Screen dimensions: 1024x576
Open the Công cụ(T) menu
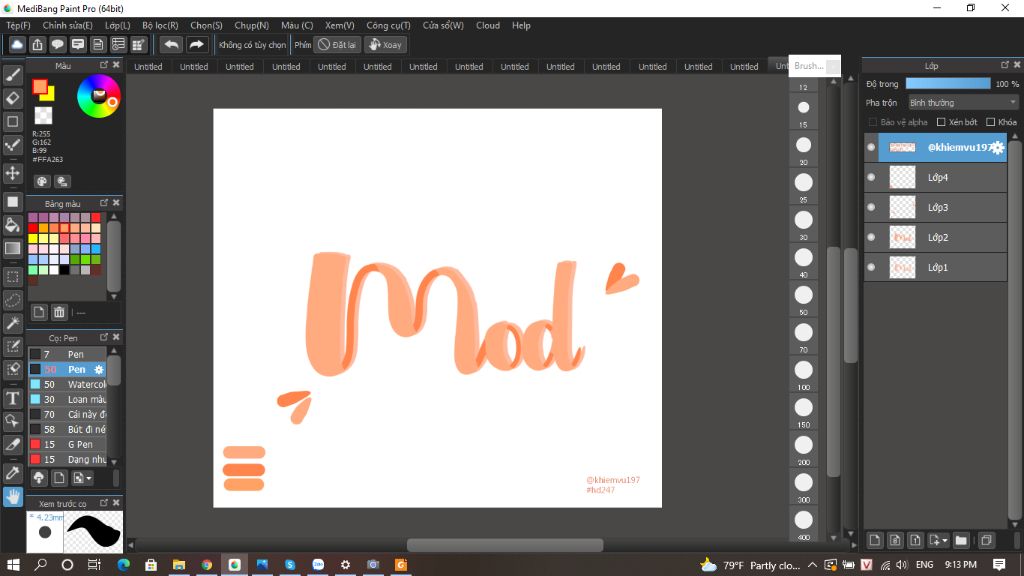point(388,25)
